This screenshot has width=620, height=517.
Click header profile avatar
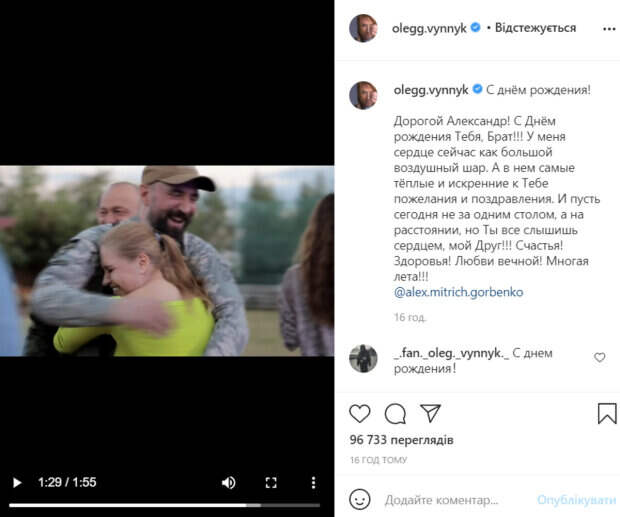(x=363, y=28)
